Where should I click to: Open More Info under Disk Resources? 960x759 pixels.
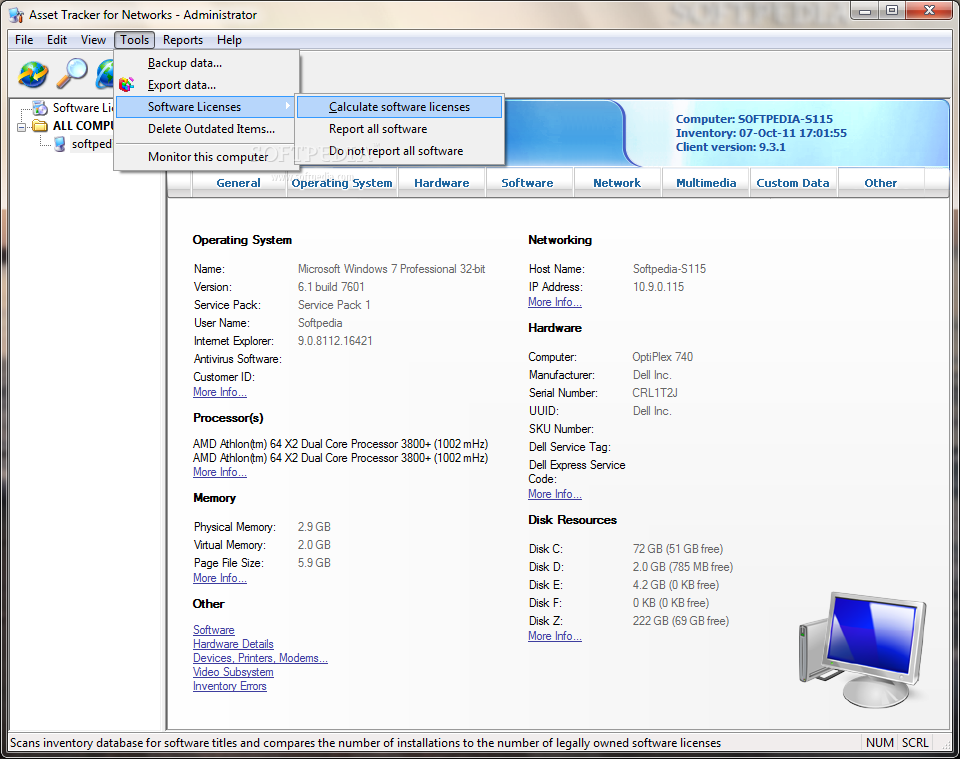click(555, 637)
